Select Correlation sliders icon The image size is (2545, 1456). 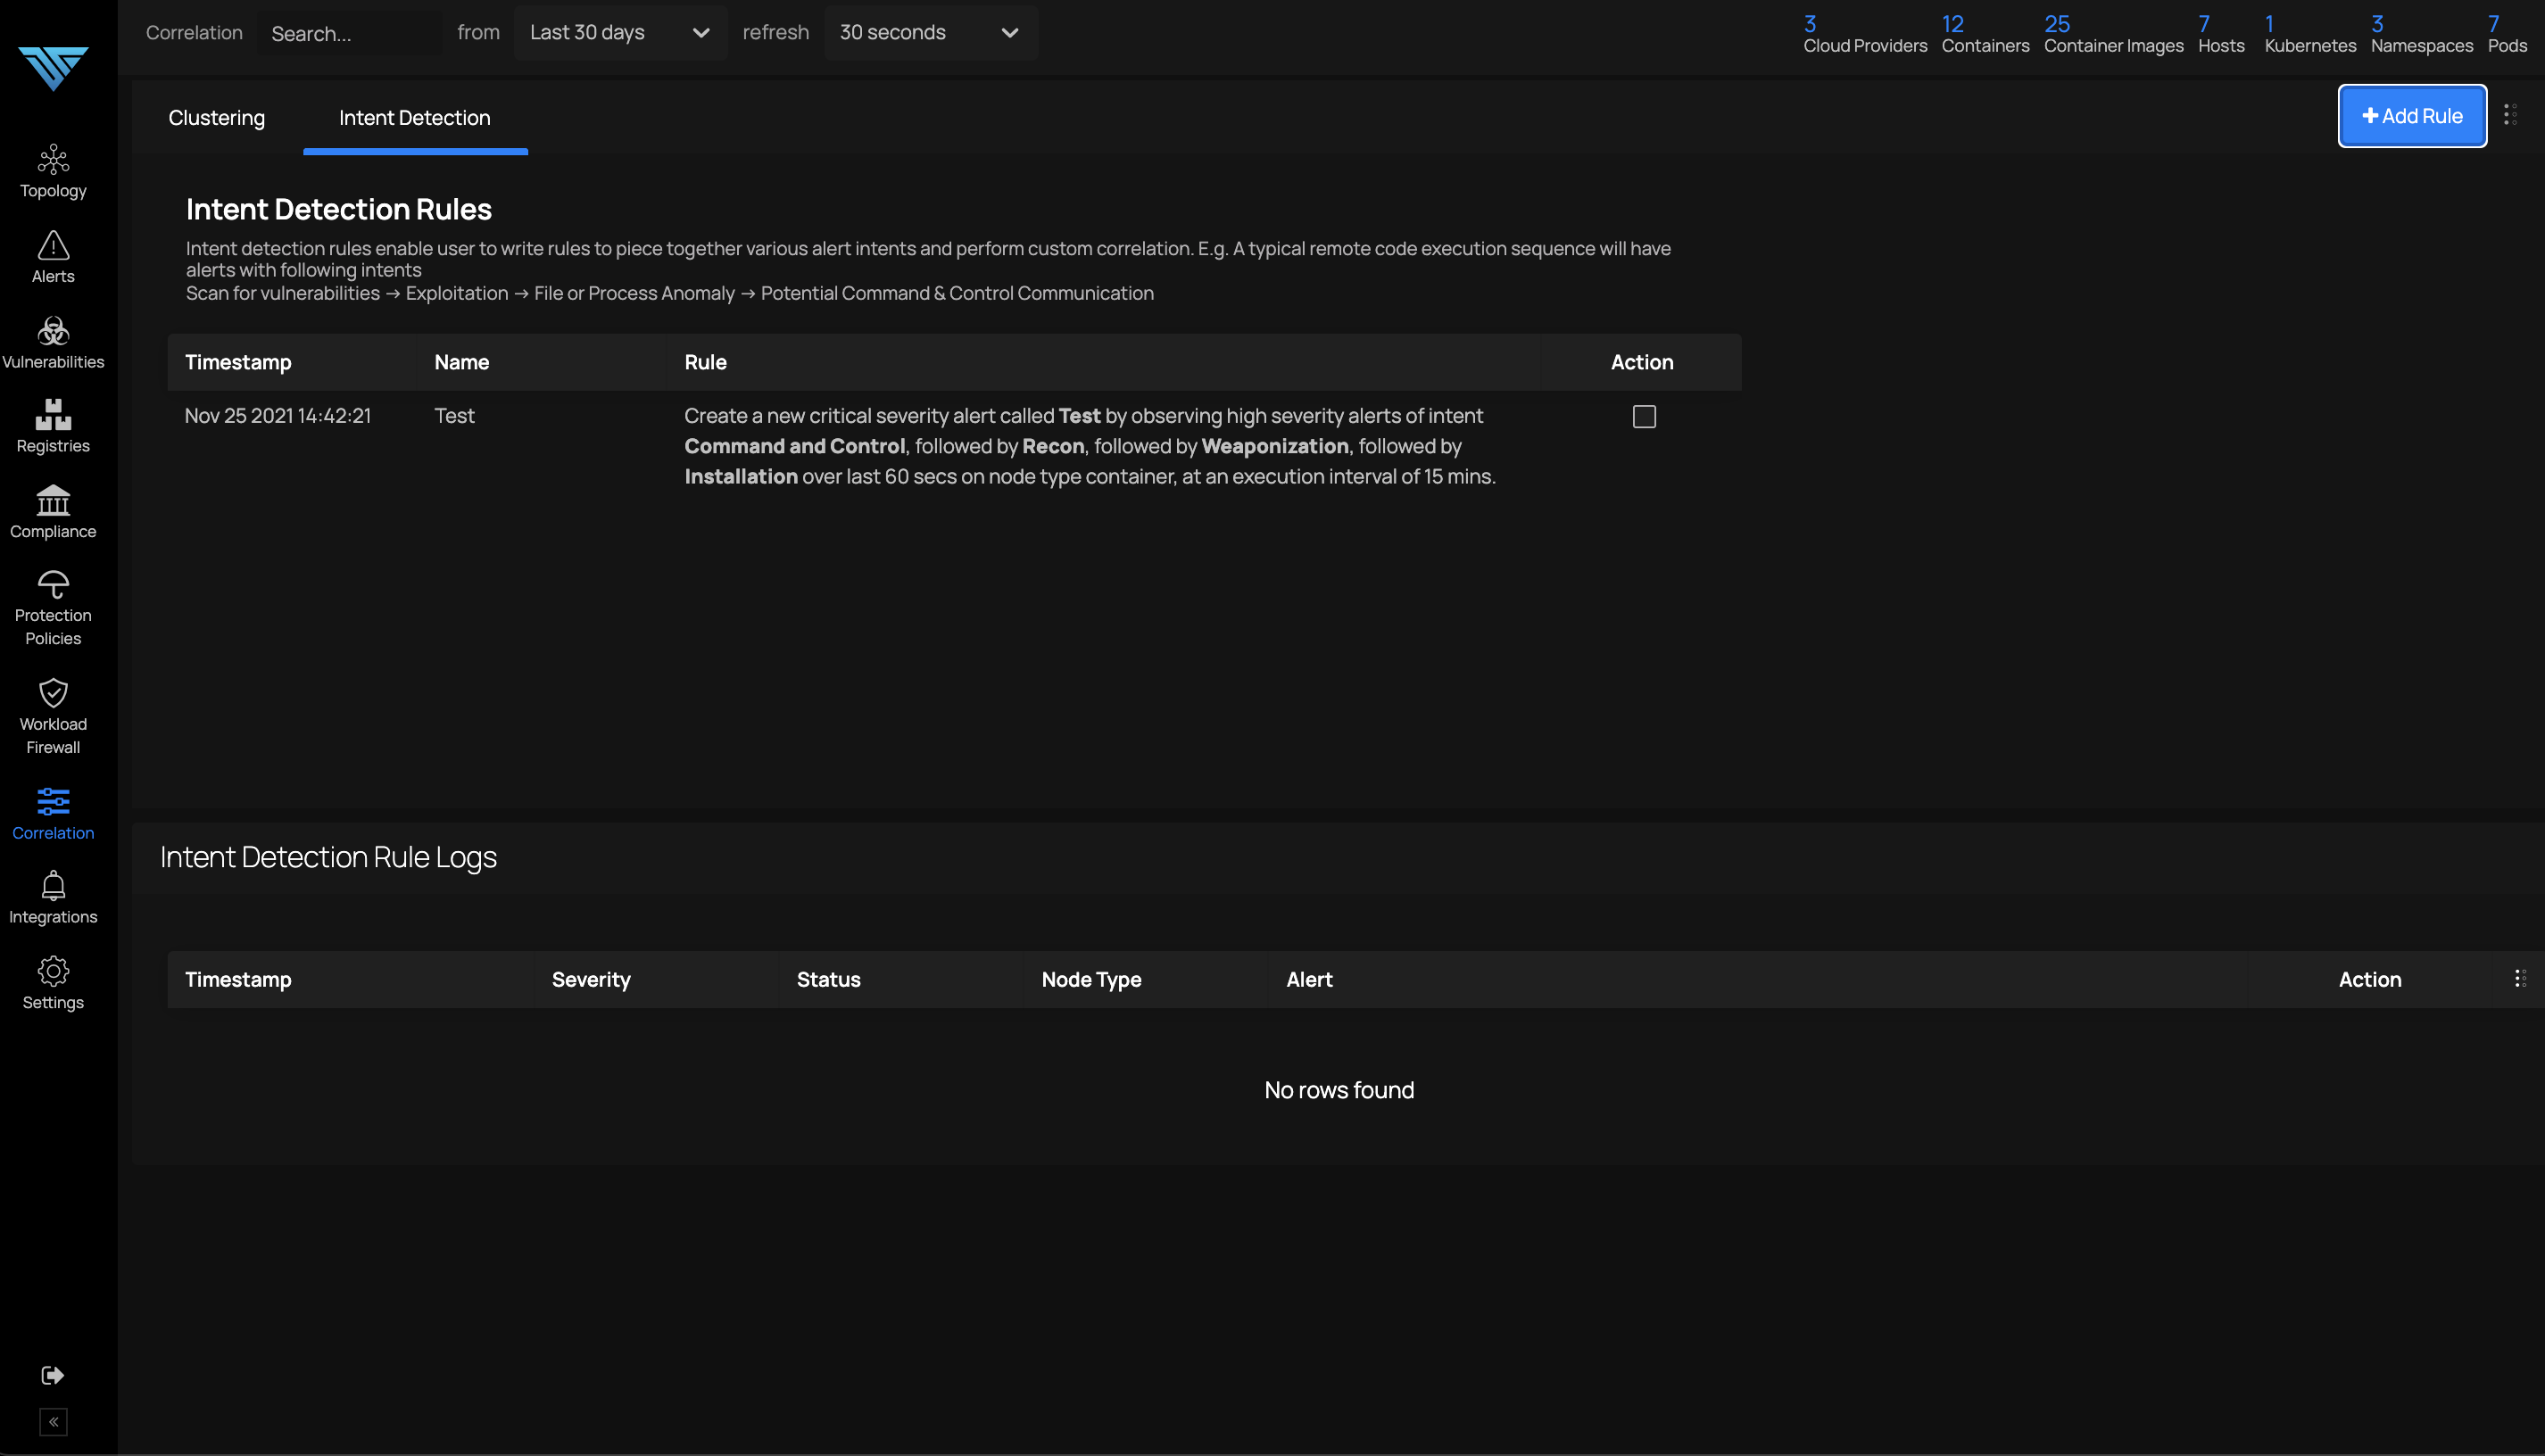click(53, 801)
